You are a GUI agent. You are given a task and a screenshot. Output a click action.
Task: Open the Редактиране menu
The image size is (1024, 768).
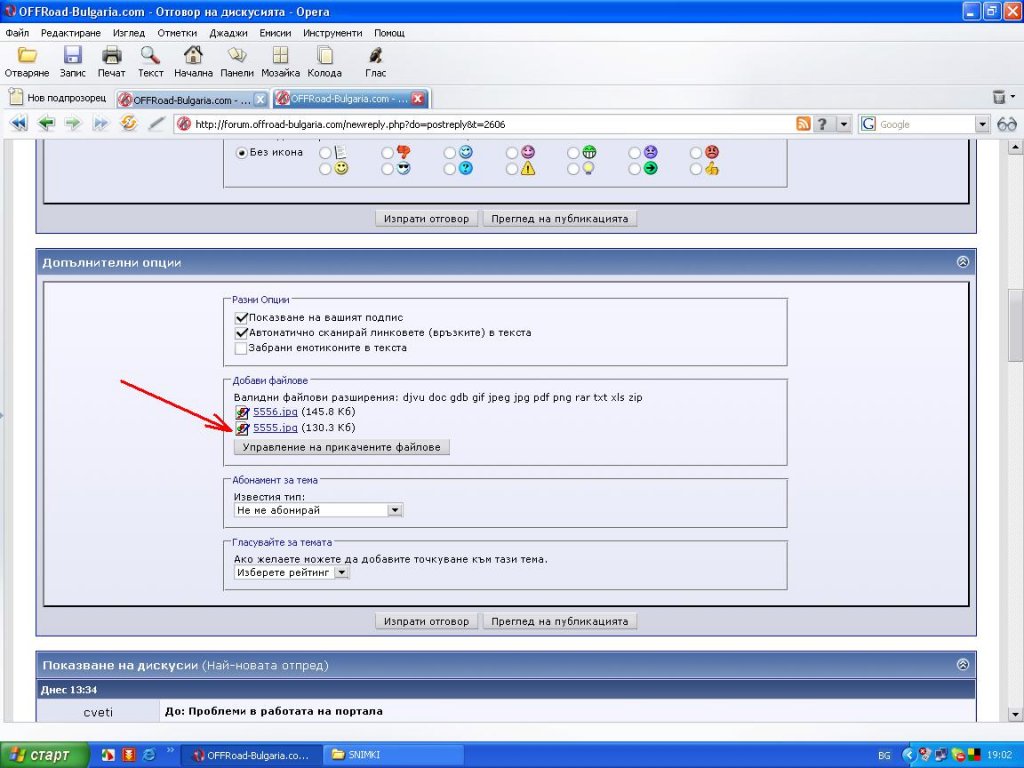click(71, 33)
